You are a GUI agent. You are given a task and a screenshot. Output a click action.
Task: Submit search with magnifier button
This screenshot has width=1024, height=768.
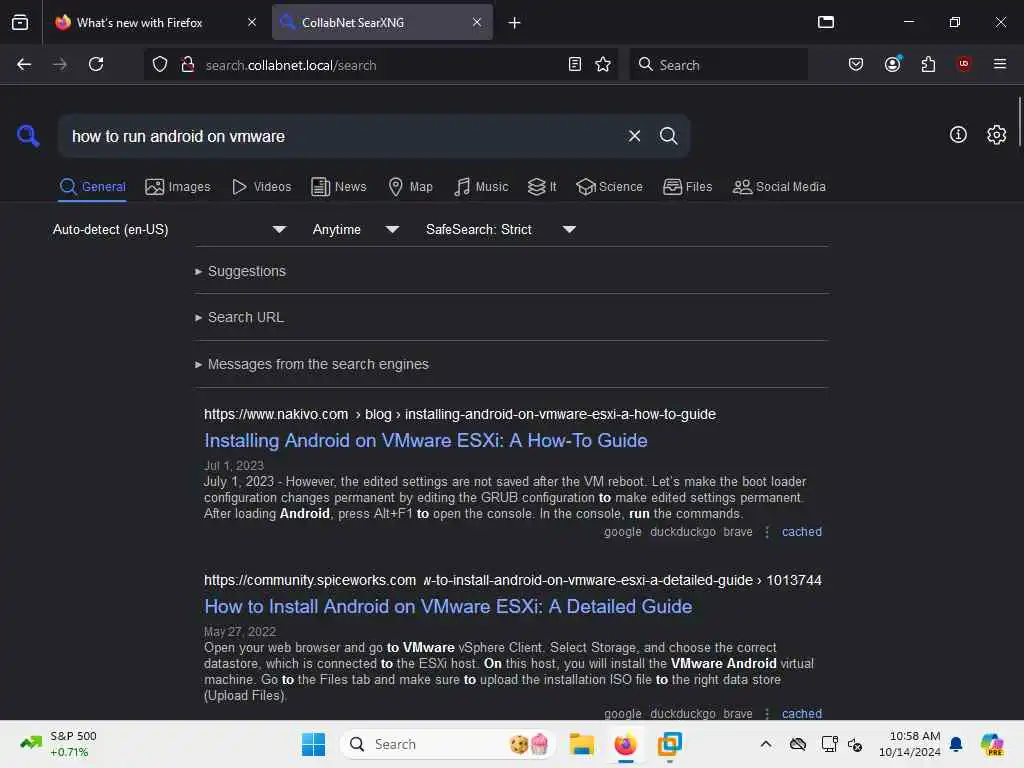668,136
